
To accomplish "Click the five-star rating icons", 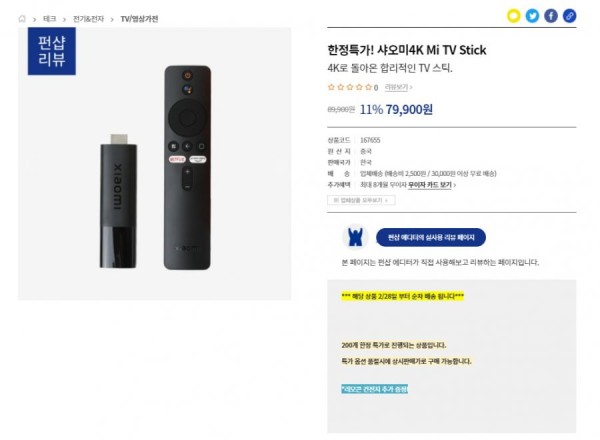I will 350,87.
